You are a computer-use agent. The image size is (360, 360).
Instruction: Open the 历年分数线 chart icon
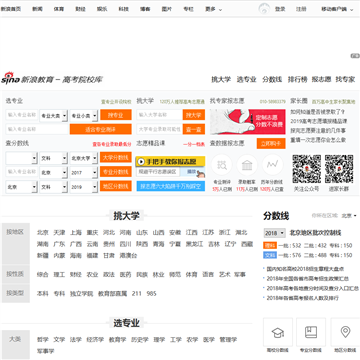(x=272, y=165)
